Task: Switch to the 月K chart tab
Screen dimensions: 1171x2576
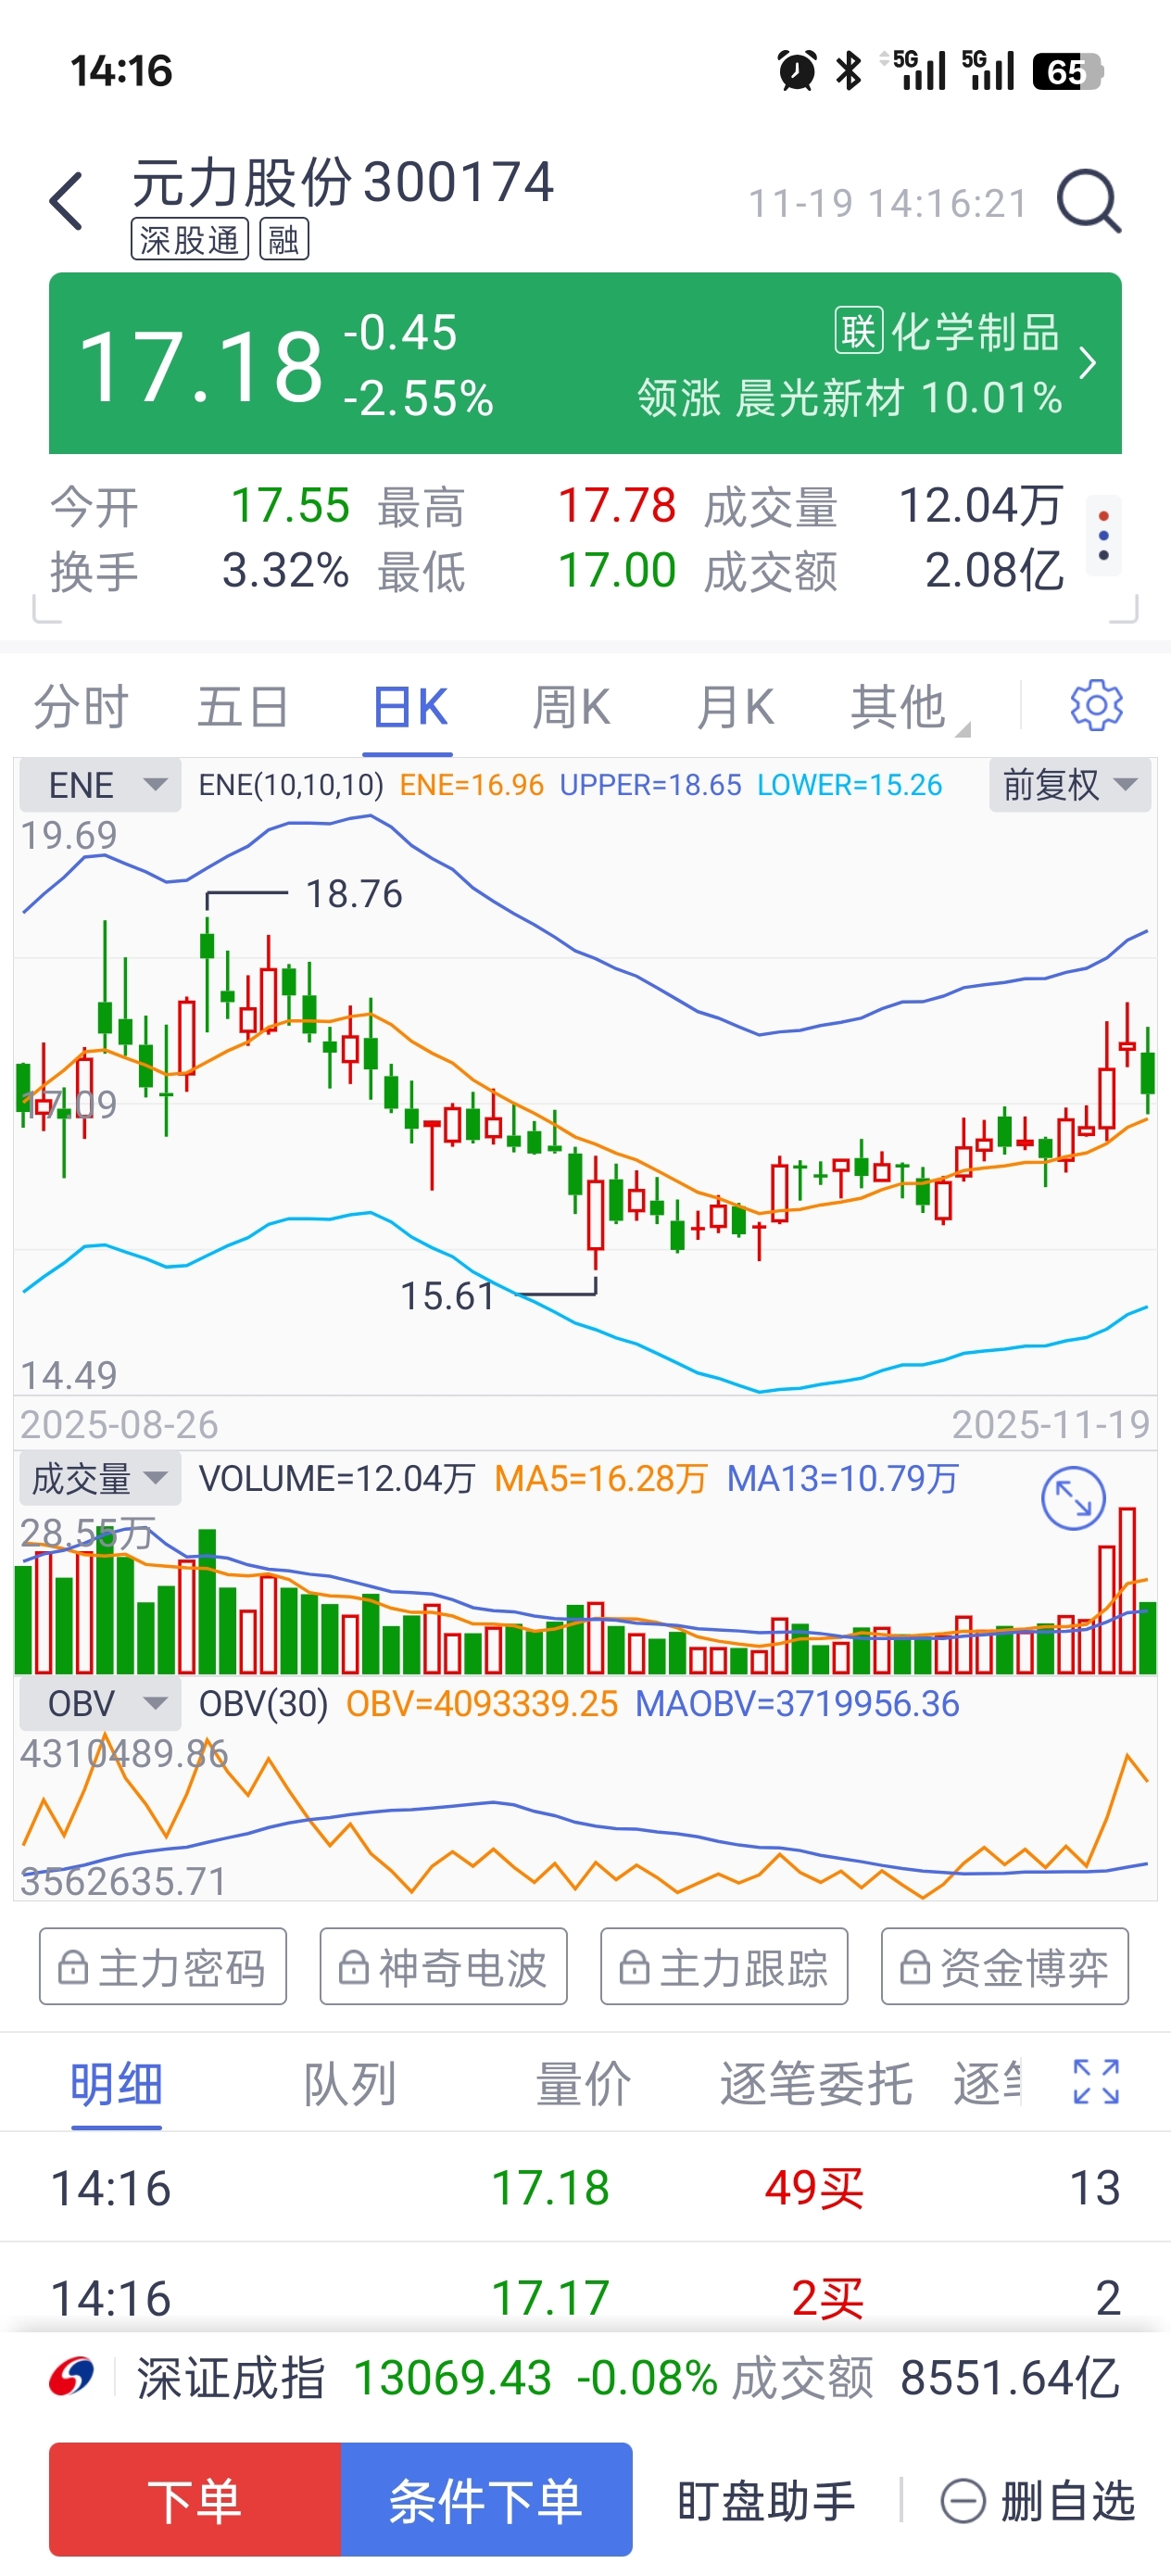Action: [735, 707]
